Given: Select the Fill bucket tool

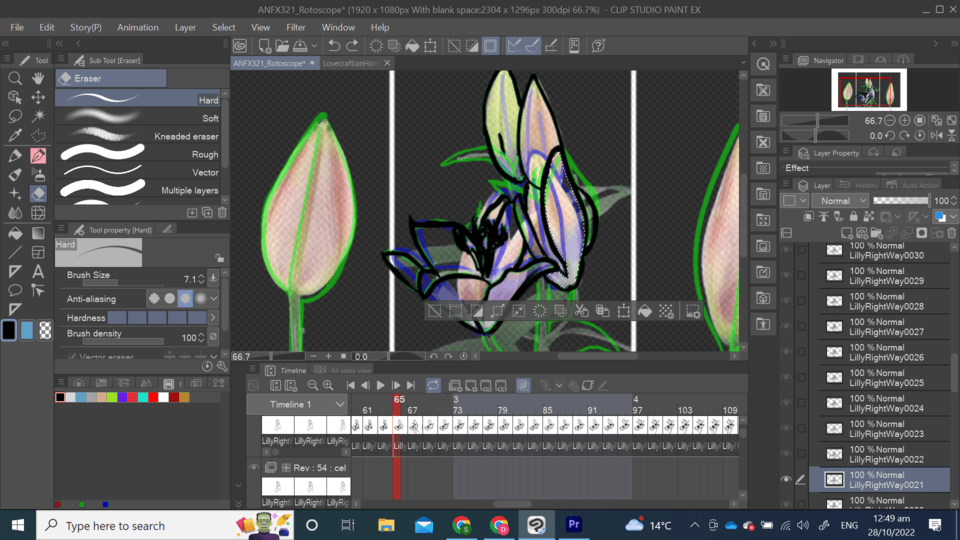Looking at the screenshot, I should pos(15,233).
